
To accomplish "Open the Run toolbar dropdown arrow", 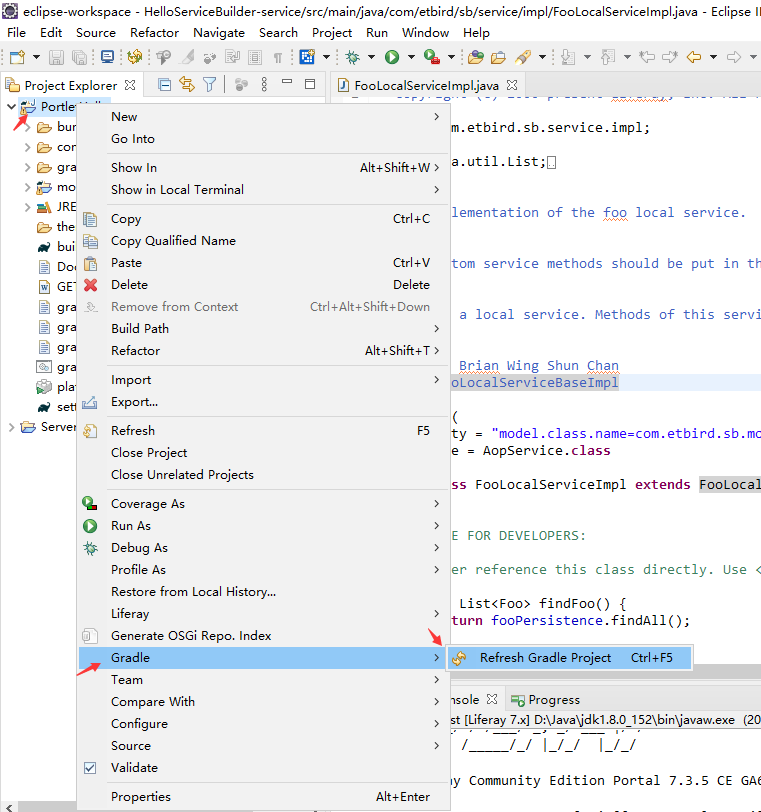I will (x=409, y=58).
